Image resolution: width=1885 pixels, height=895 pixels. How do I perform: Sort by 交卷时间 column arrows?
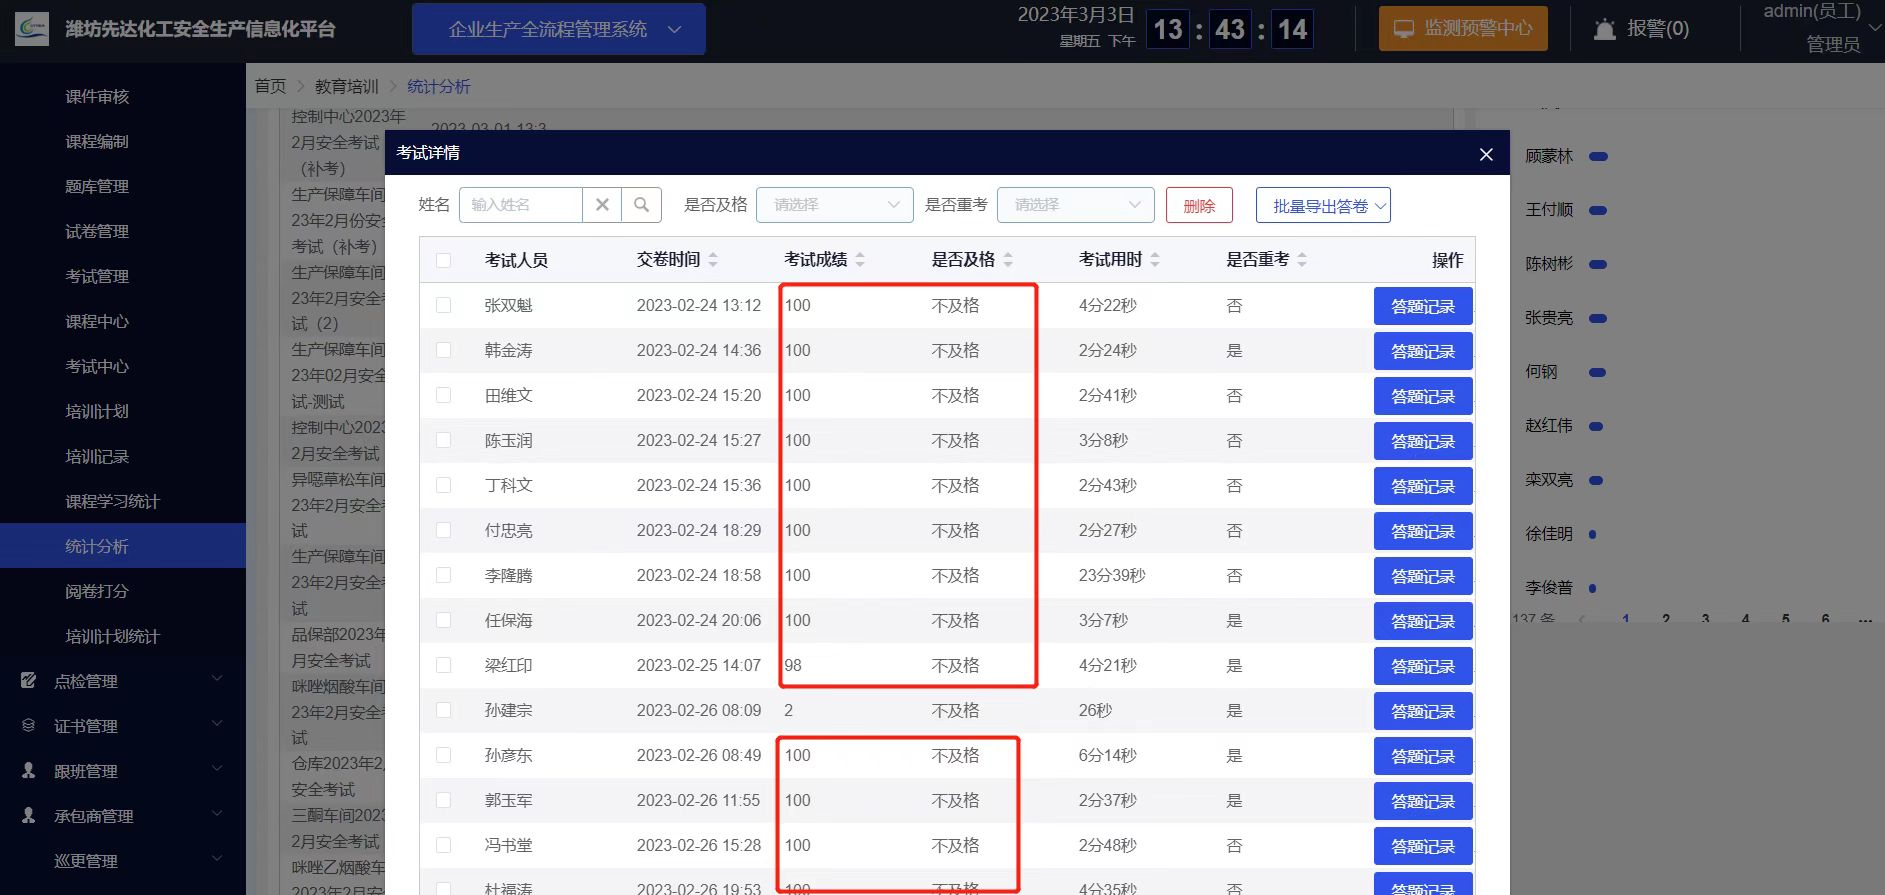pyautogui.click(x=713, y=260)
